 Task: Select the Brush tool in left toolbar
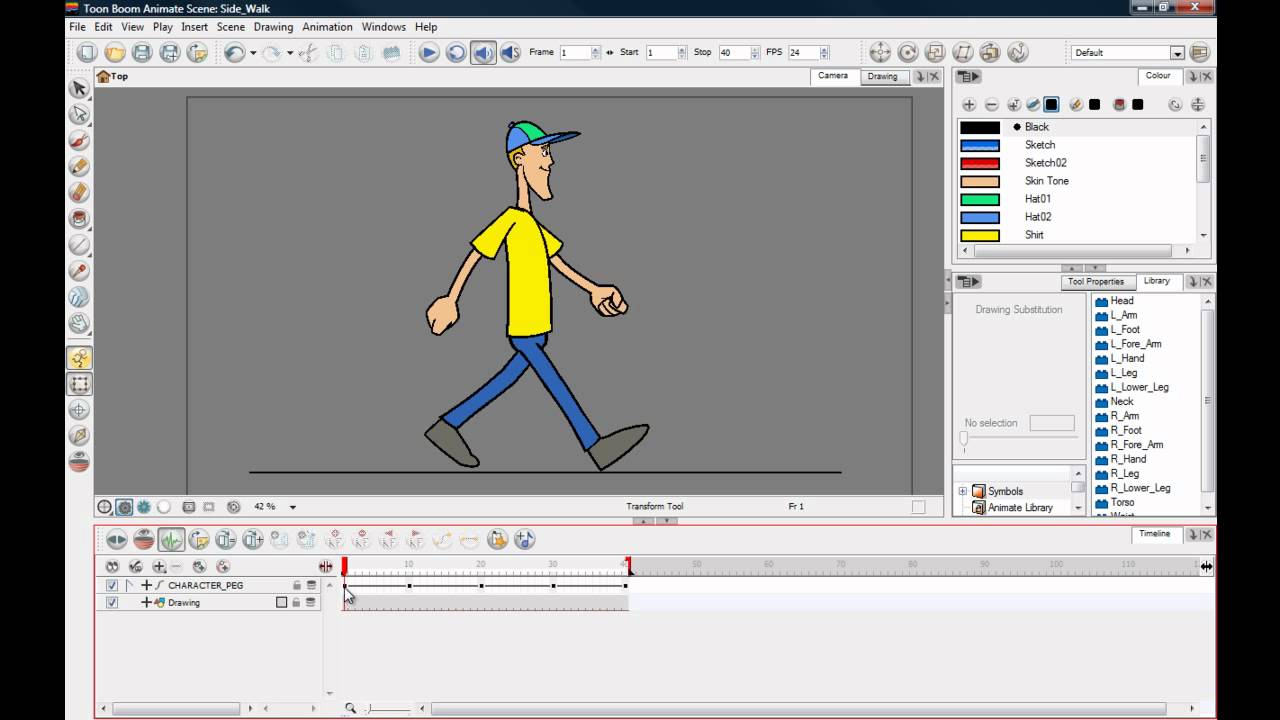point(79,140)
